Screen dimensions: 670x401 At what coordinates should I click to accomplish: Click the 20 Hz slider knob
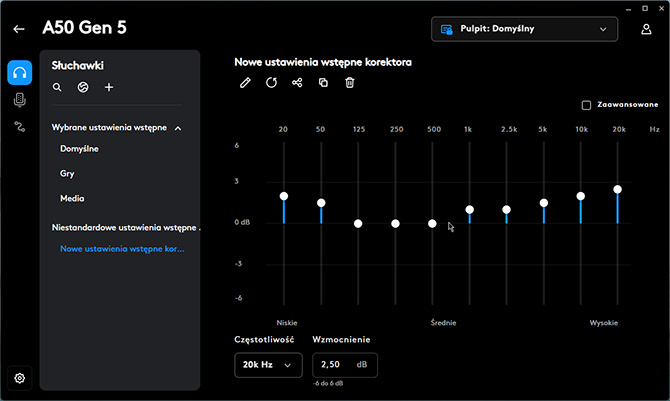pyautogui.click(x=284, y=196)
